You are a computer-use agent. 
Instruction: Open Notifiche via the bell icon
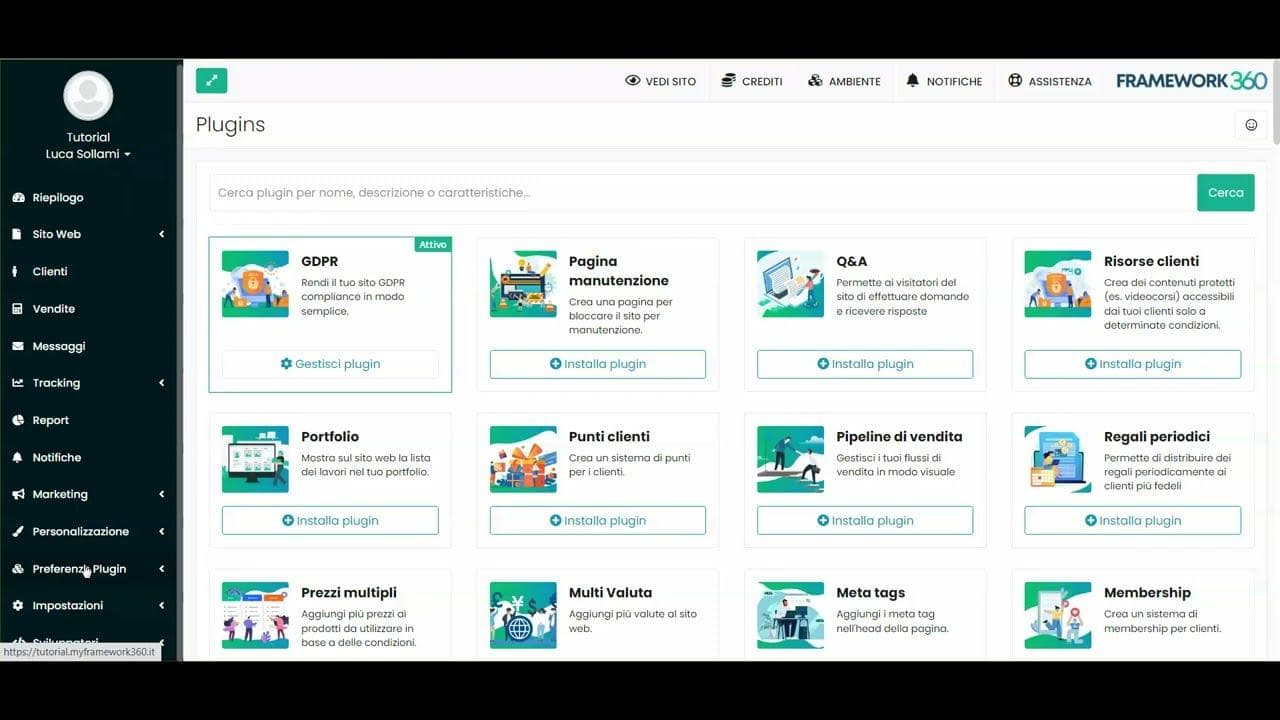(x=912, y=80)
